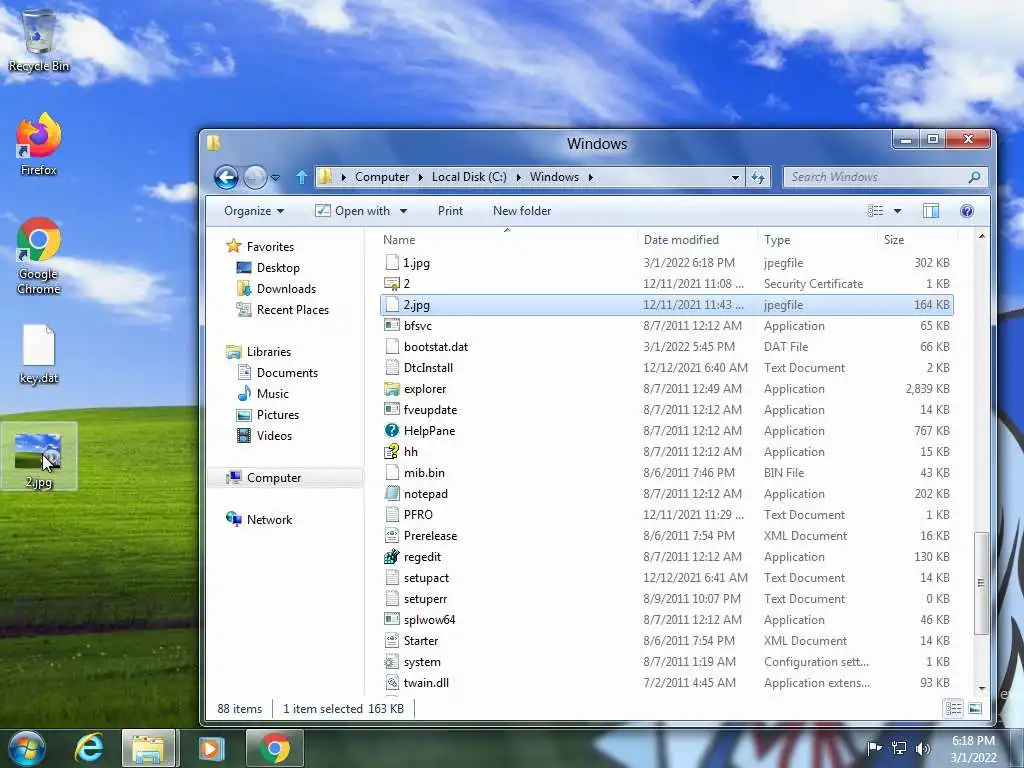1024x768 pixels.
Task: Click the Refresh button in address bar
Action: pyautogui.click(x=758, y=177)
